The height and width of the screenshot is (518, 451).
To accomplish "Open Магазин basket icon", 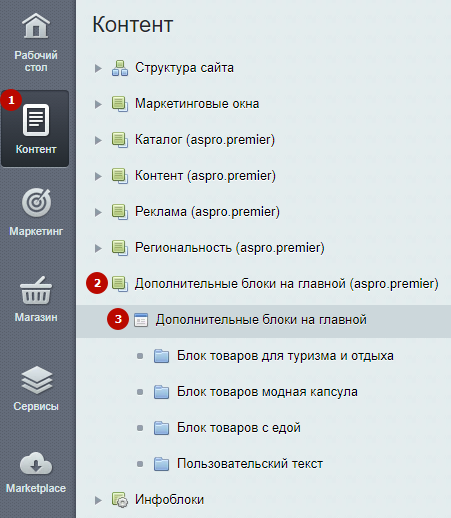I will pos(36,290).
